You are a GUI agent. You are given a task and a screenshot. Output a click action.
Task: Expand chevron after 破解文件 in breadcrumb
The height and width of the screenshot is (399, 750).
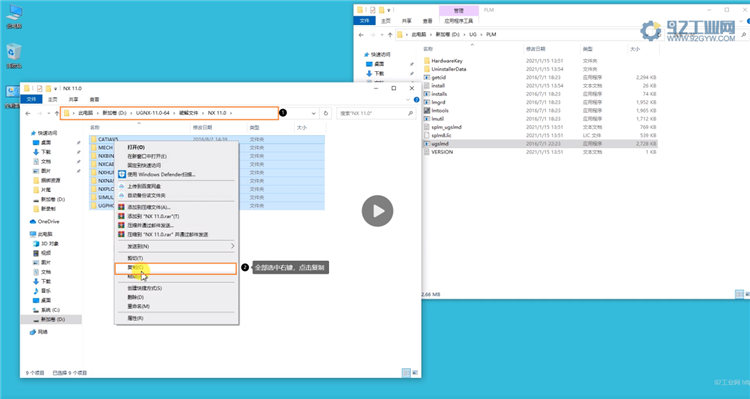coord(203,113)
